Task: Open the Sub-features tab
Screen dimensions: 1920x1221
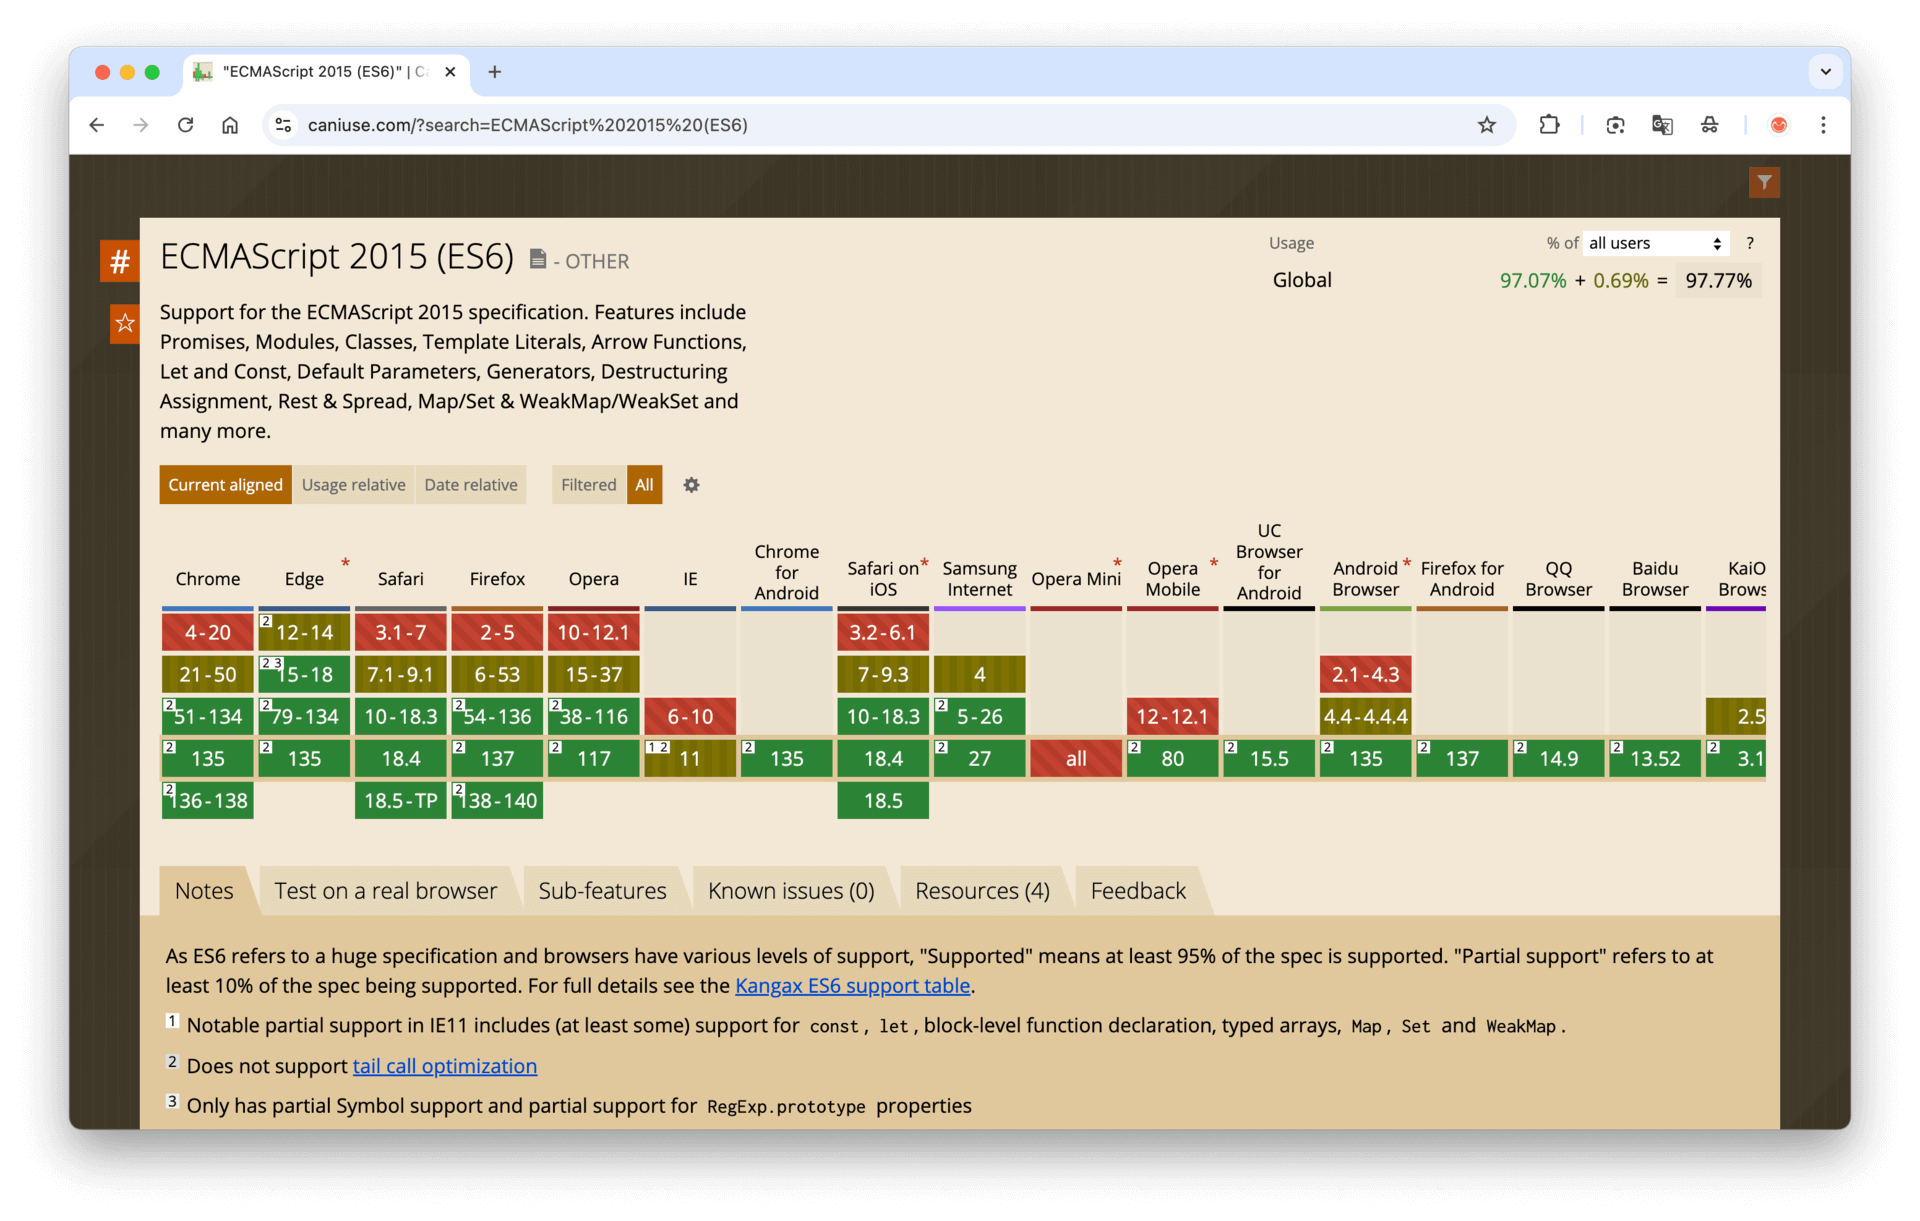Action: [x=602, y=891]
